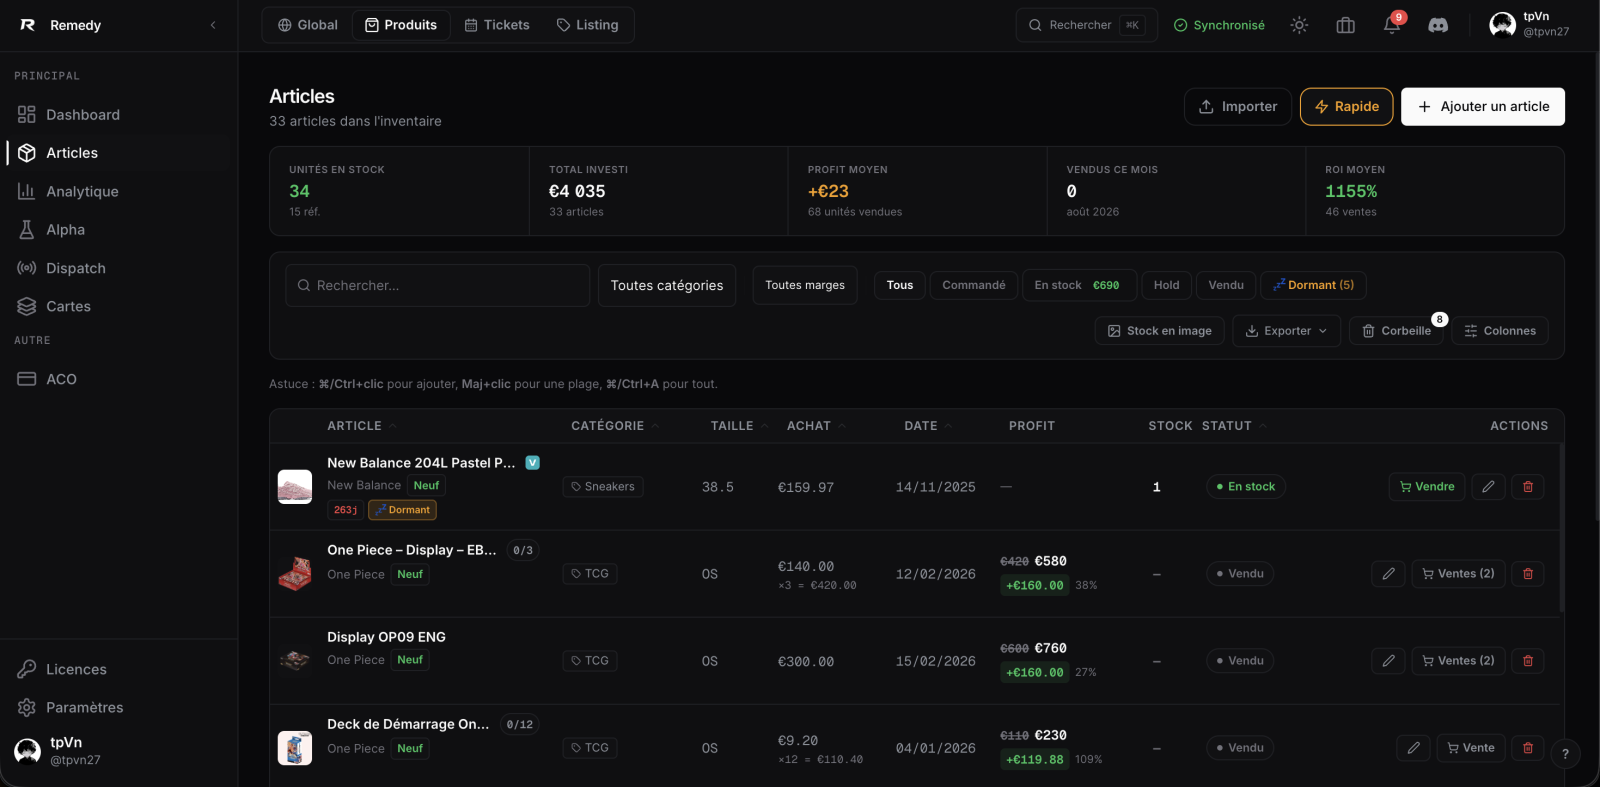Show only Dormant (5) articles

pyautogui.click(x=1313, y=285)
